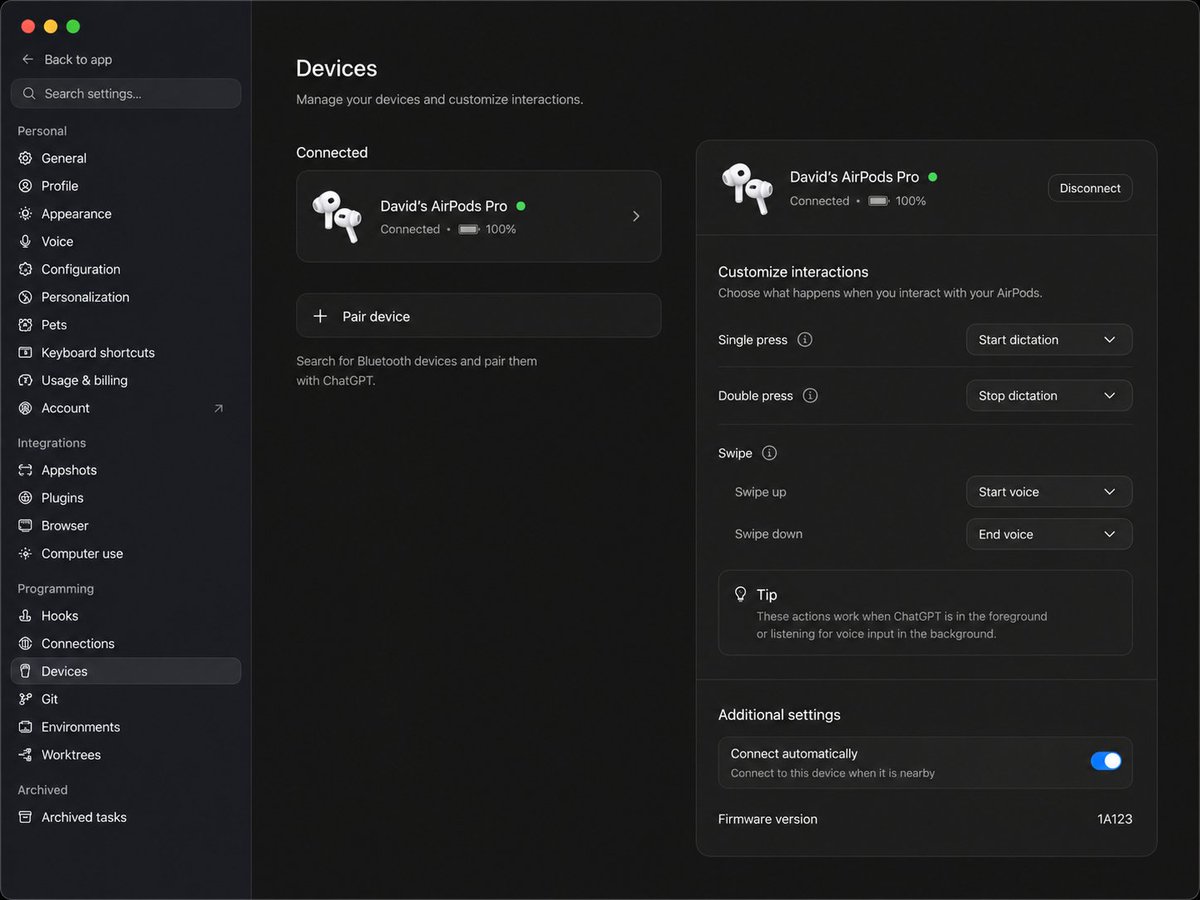Click the Browser icon in sidebar
The width and height of the screenshot is (1200, 900).
[x=26, y=525]
